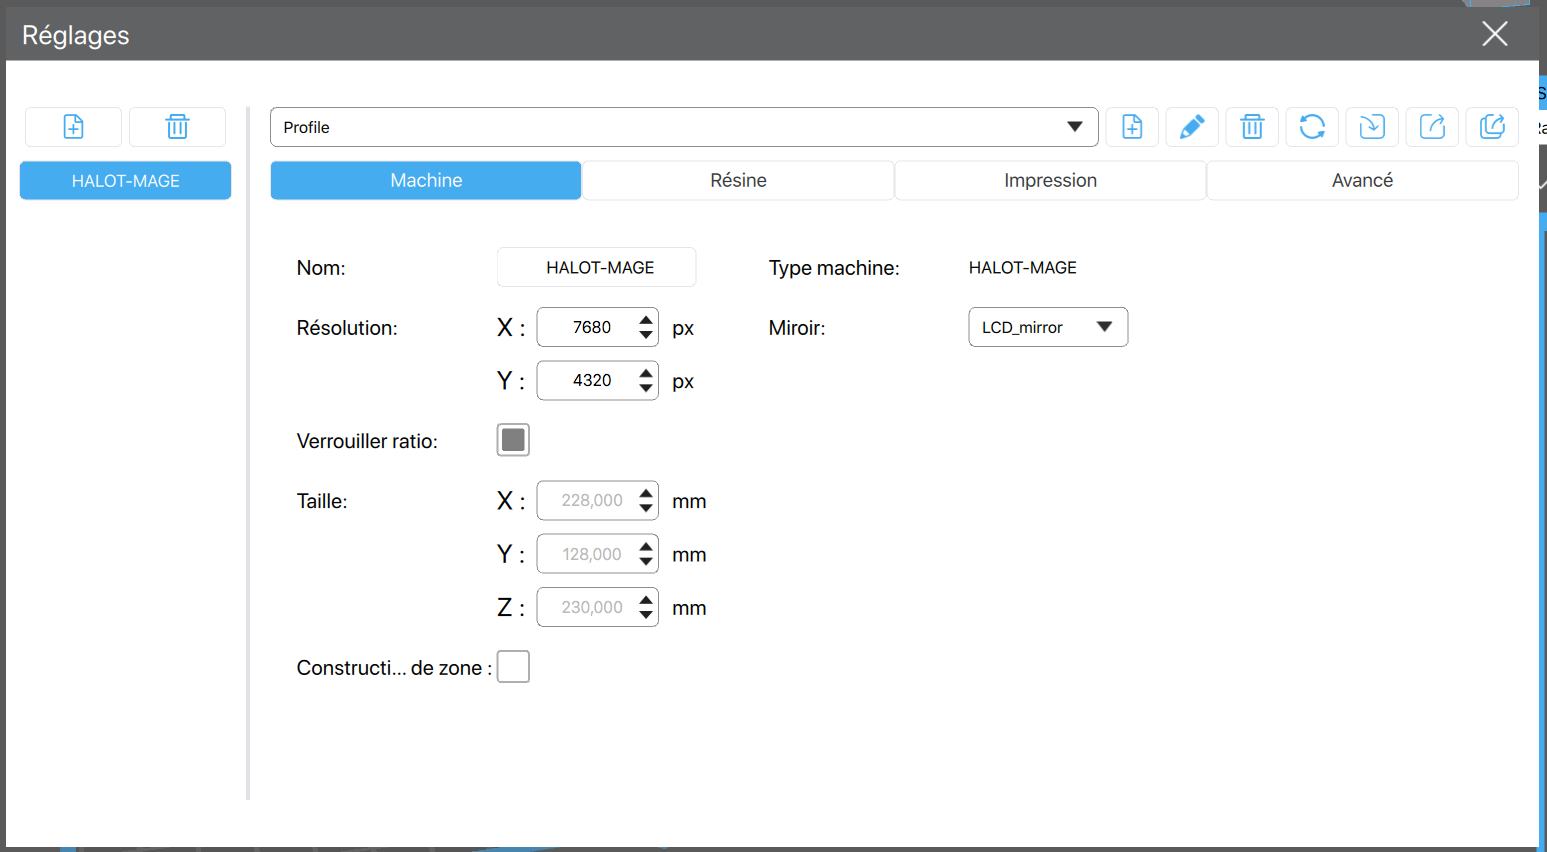Decrease the Résolution Y value with down arrow
This screenshot has width=1547, height=852.
646,388
